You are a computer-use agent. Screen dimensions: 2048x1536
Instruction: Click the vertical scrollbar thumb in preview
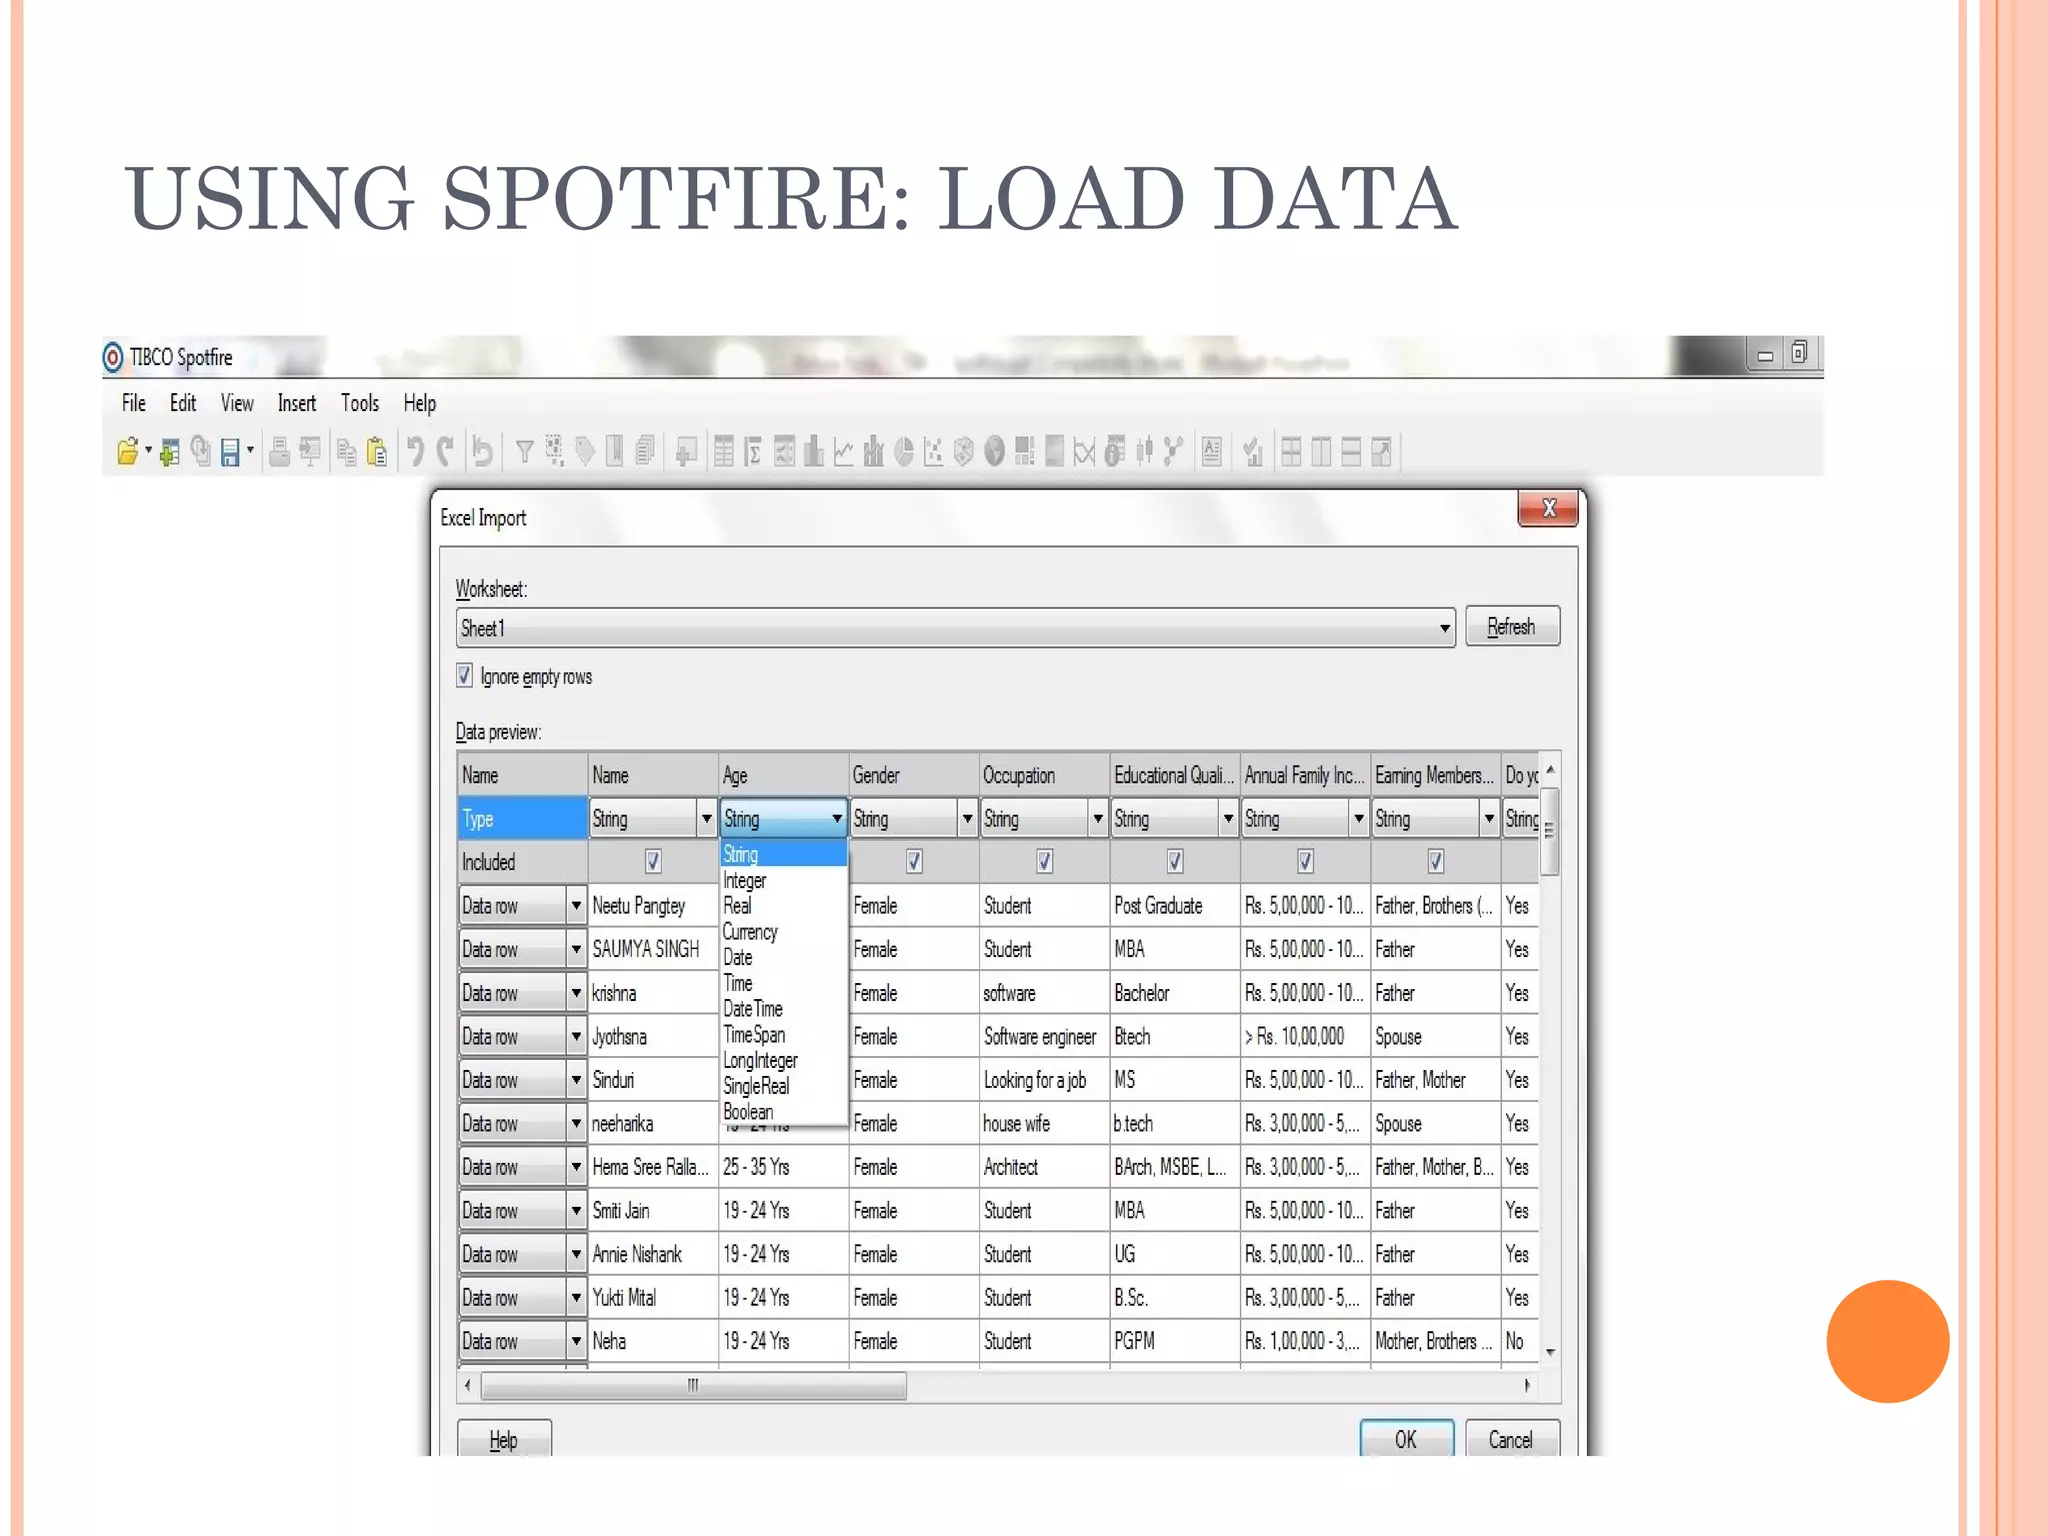coord(1549,832)
